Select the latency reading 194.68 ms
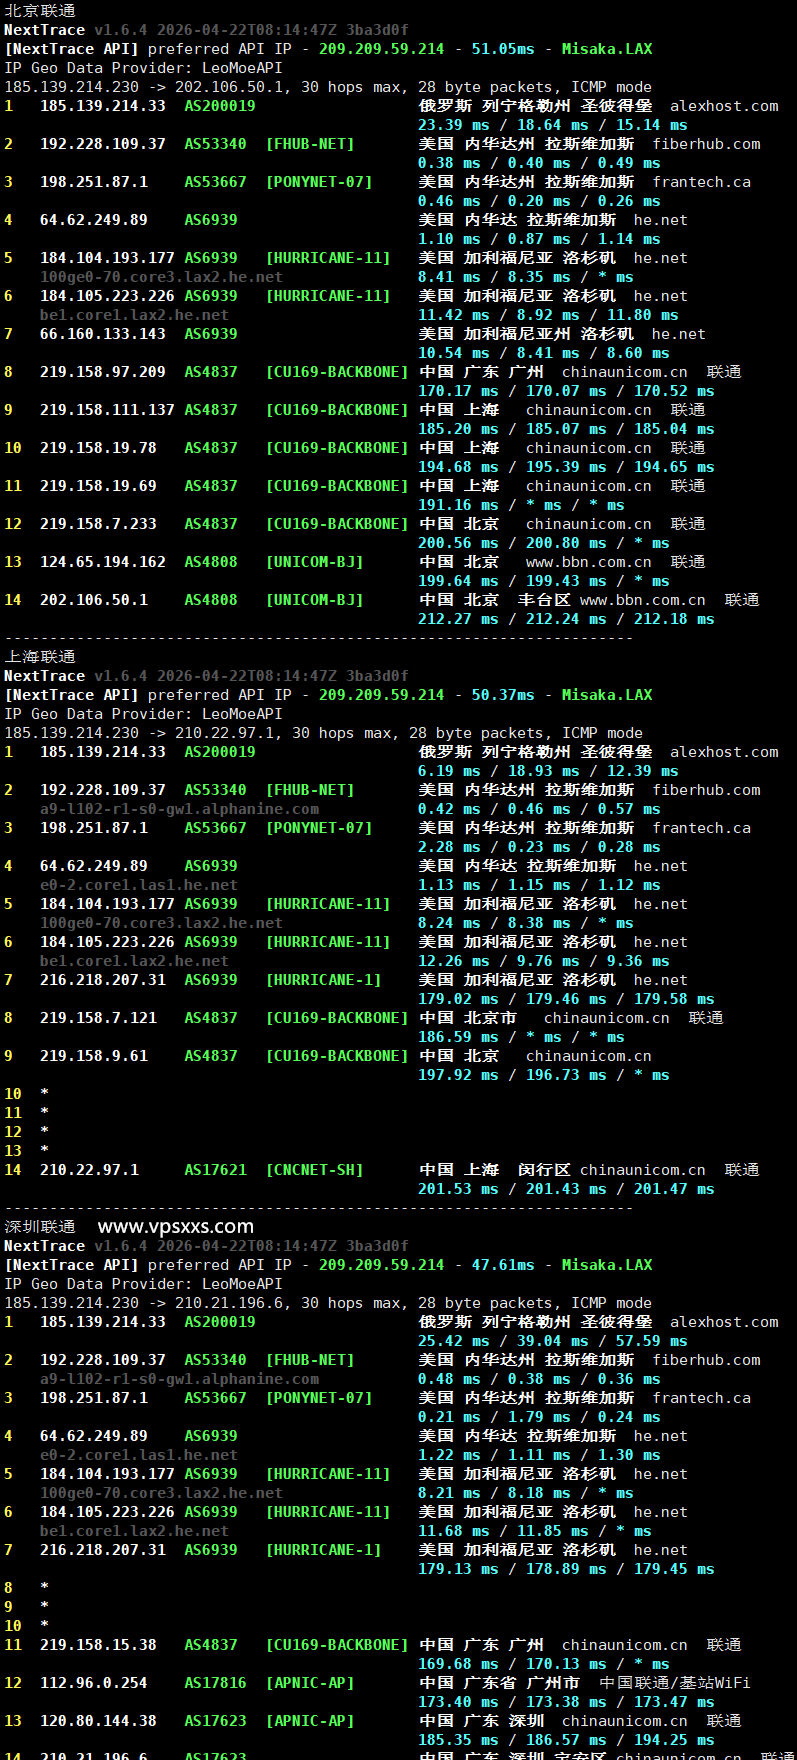This screenshot has height=1760, width=797. (x=458, y=466)
